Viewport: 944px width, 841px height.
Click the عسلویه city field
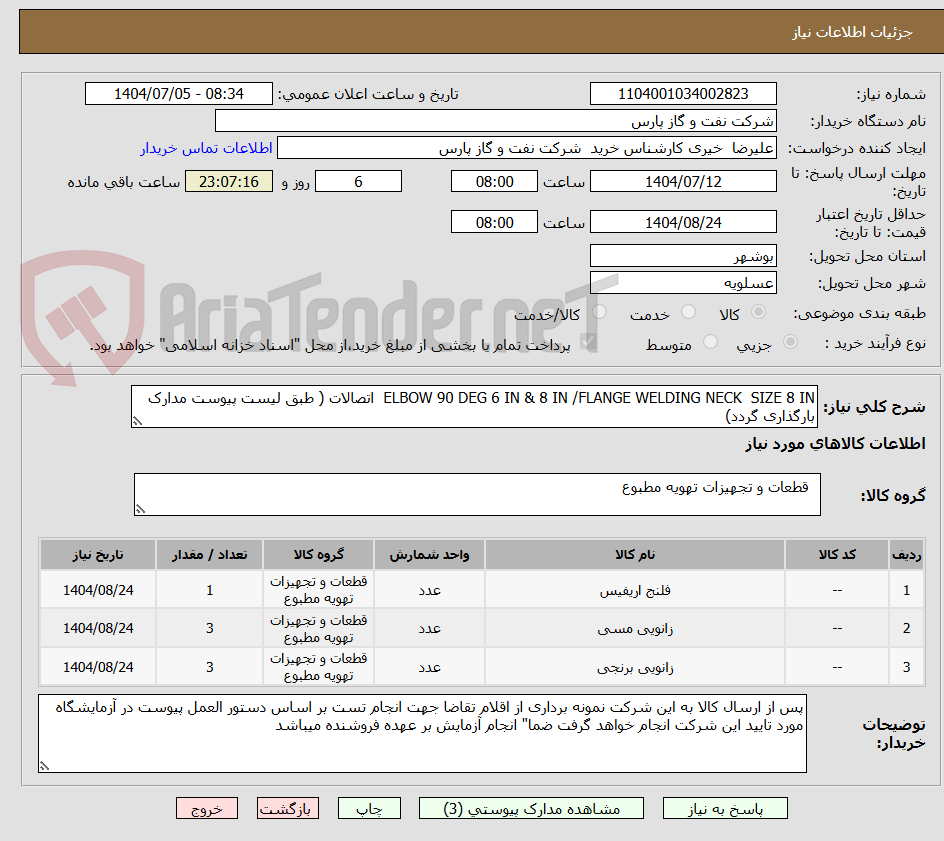[683, 283]
